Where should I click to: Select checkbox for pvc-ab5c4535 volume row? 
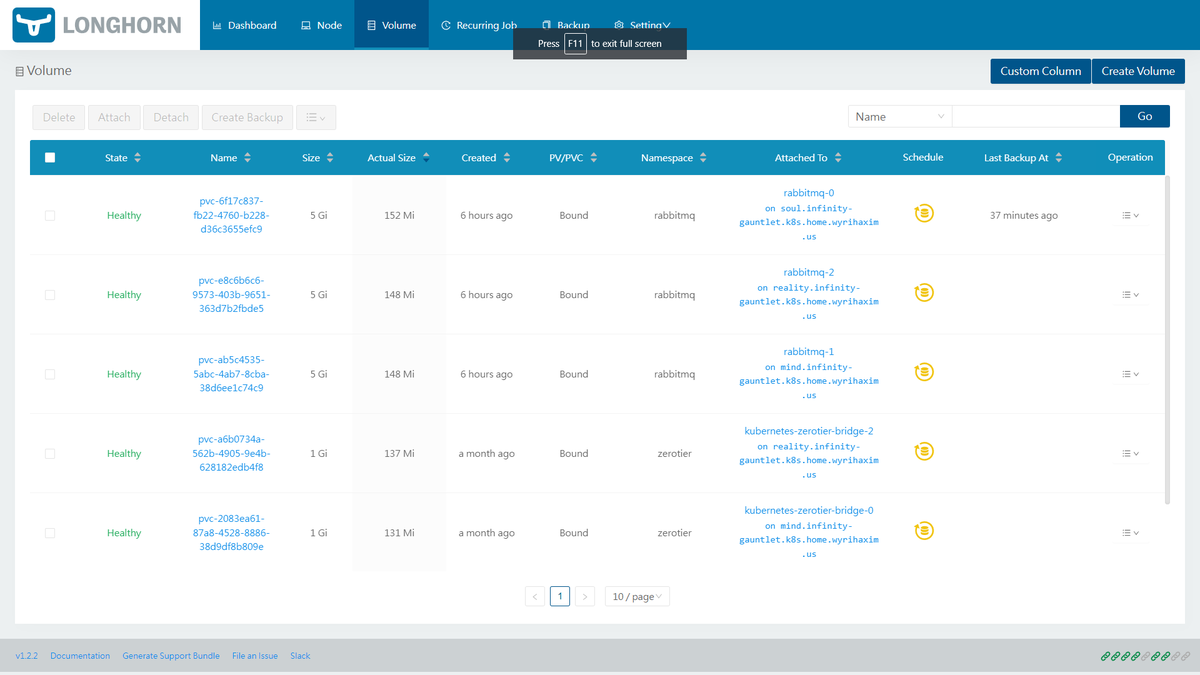tap(50, 374)
